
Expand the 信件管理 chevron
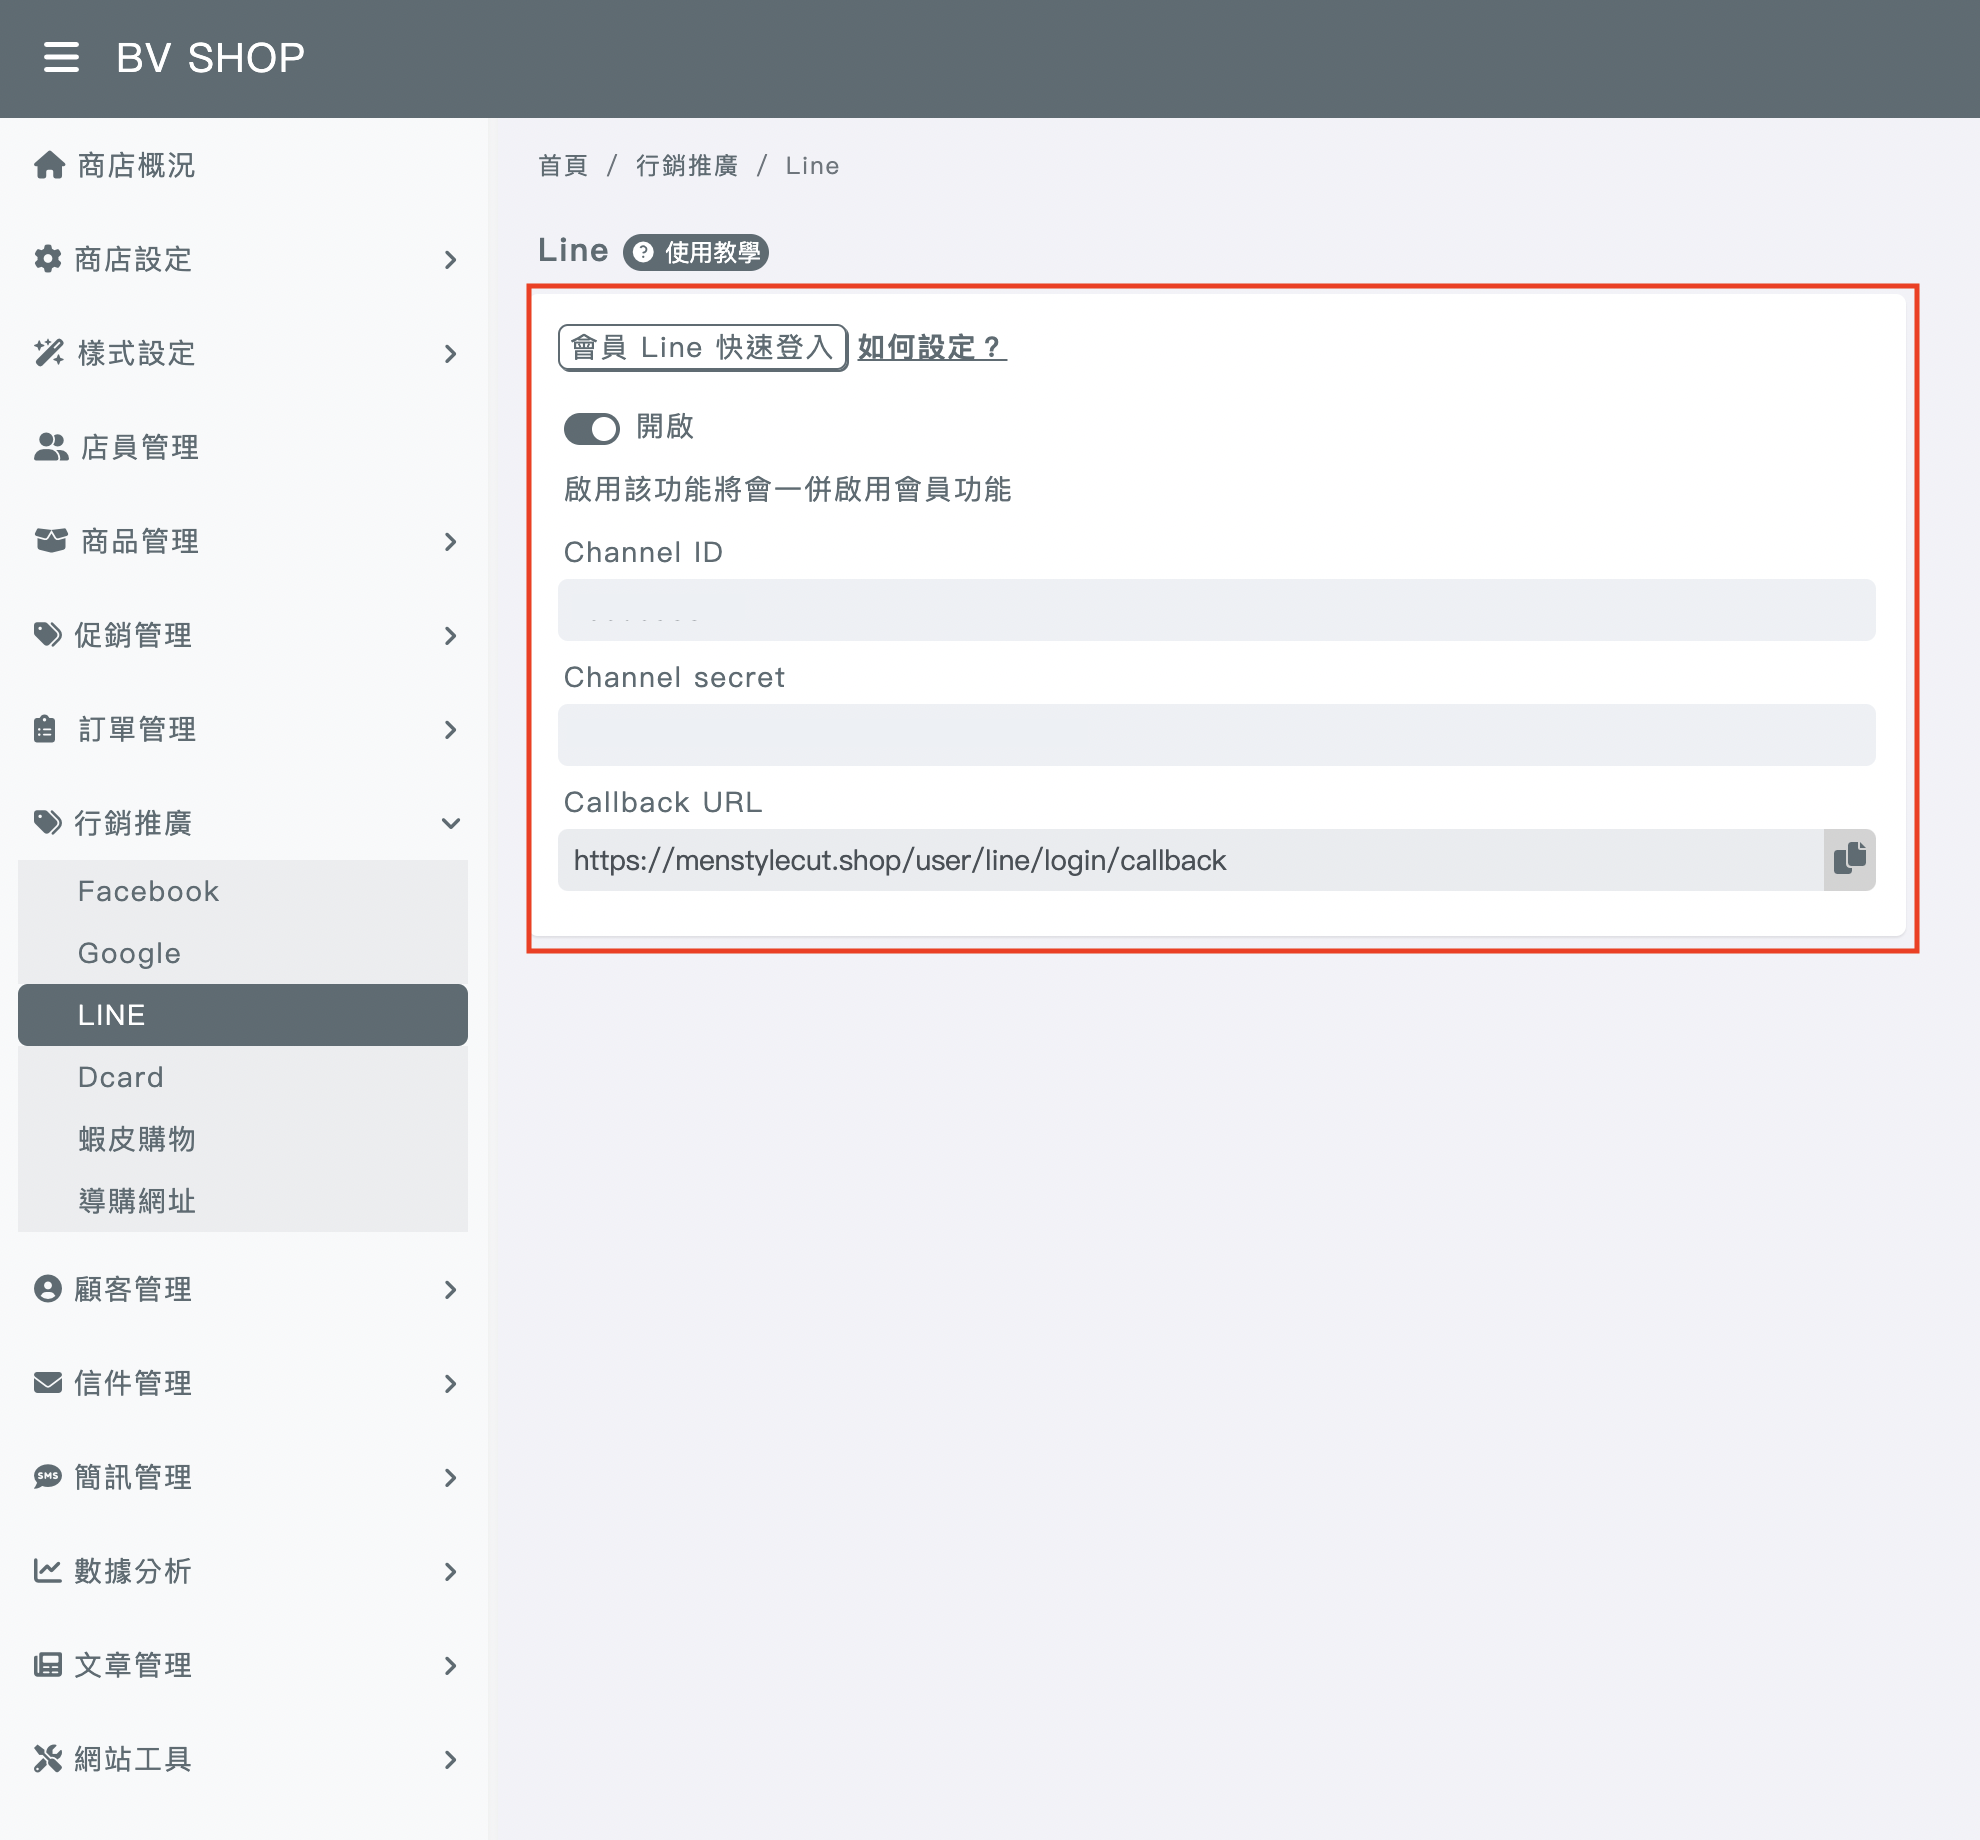coord(450,1383)
